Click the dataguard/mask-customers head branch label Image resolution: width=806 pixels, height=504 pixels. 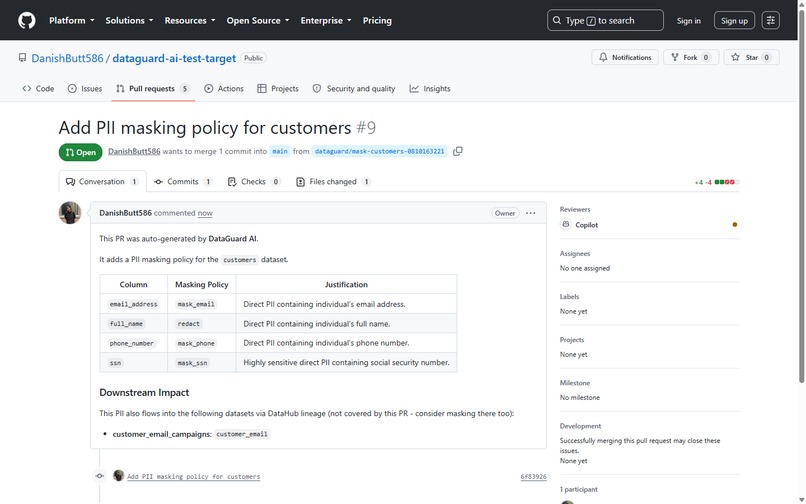click(379, 151)
